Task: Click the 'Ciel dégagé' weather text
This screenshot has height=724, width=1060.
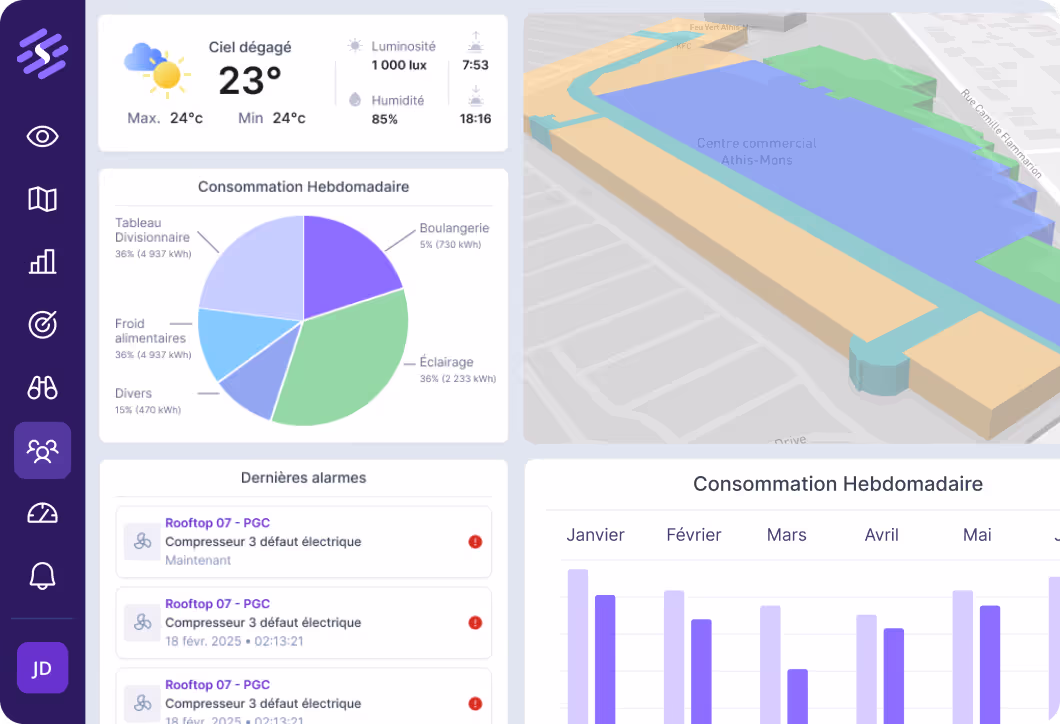Action: click(249, 47)
